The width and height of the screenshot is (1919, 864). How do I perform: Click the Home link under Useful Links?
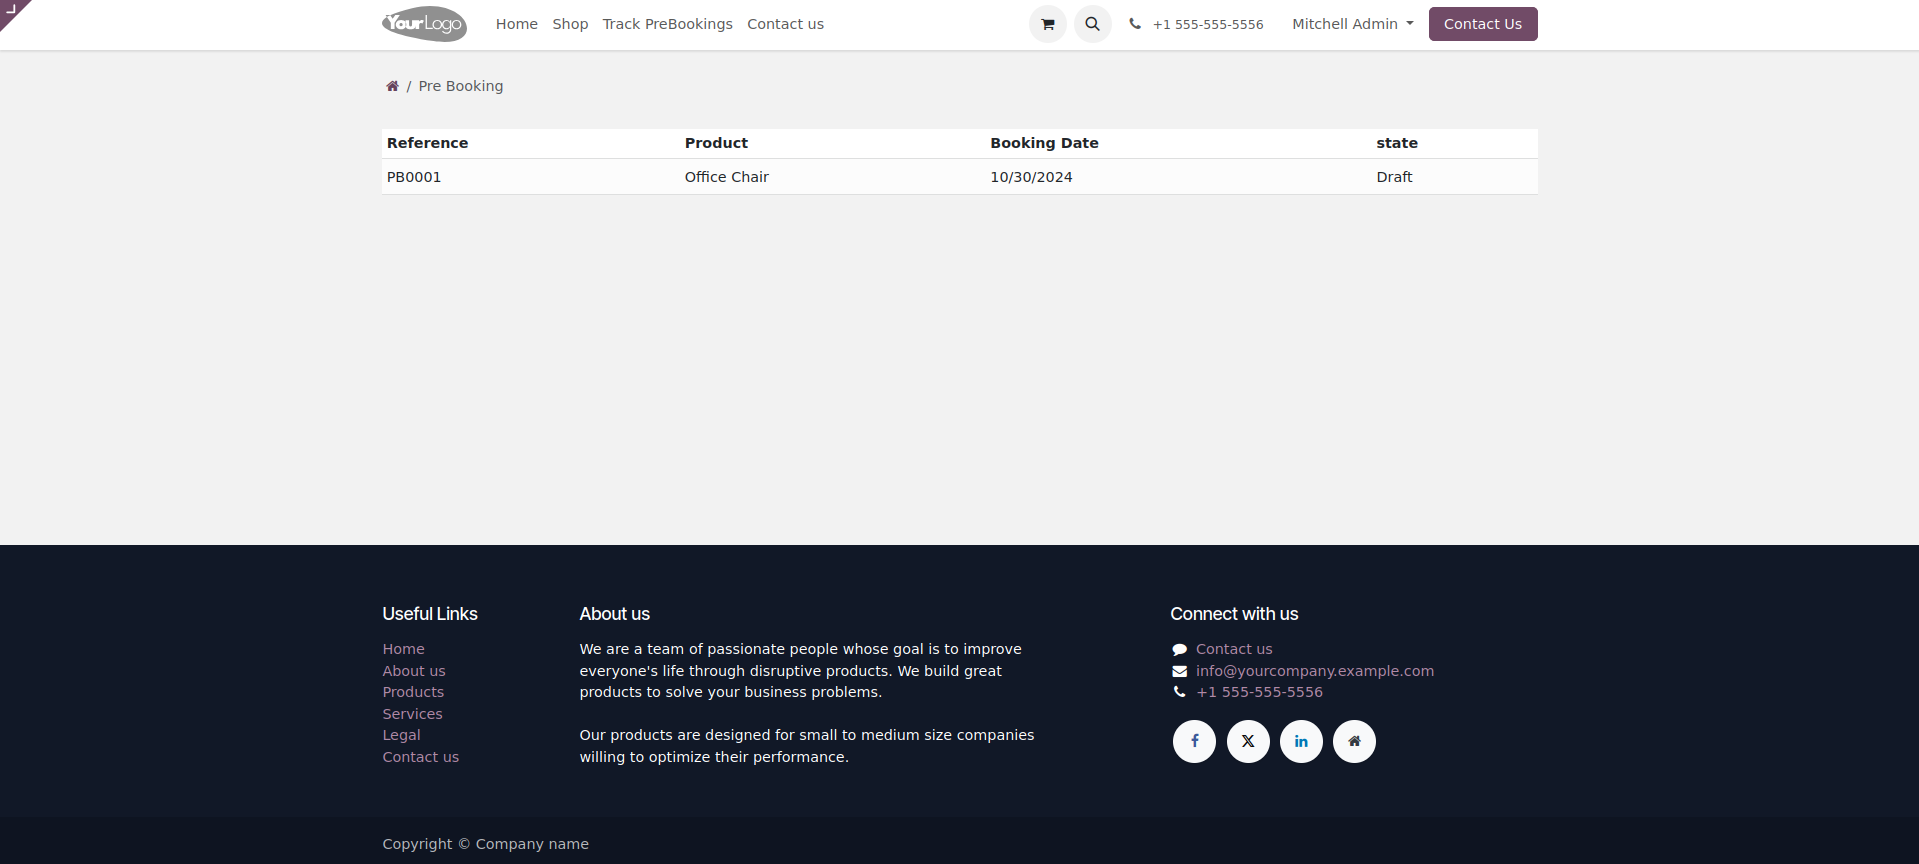coord(403,649)
